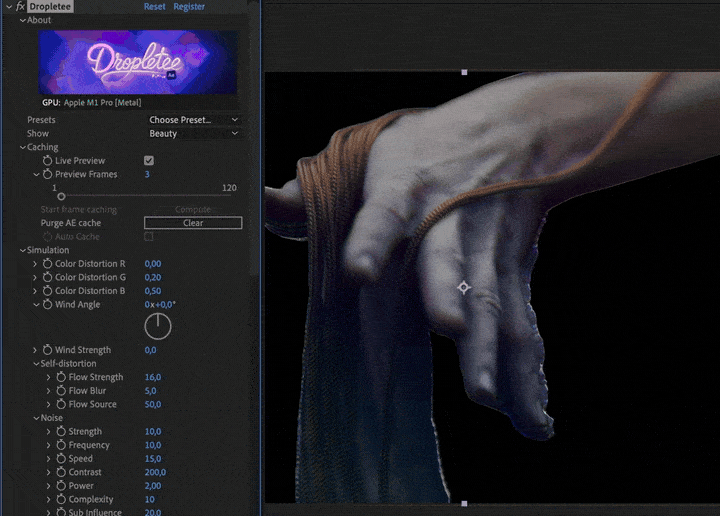Enable keyframing stopwatch for Noise Frequency
This screenshot has height=516, width=720.
tap(60, 445)
